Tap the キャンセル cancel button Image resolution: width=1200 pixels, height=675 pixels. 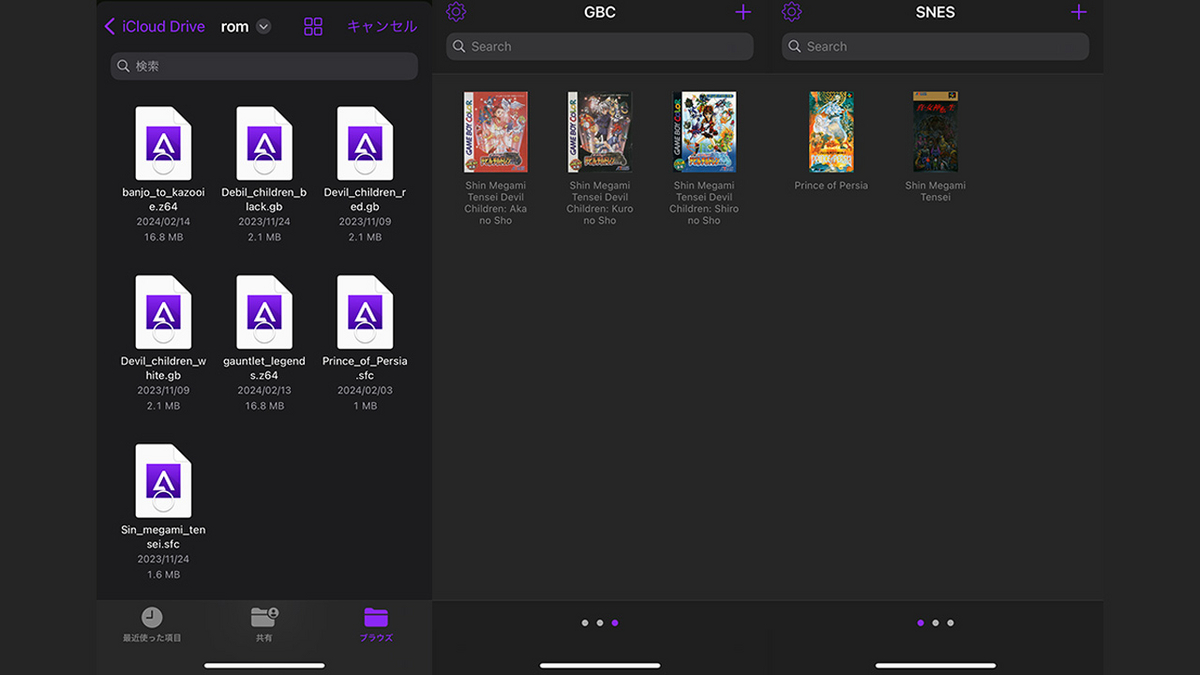click(382, 27)
